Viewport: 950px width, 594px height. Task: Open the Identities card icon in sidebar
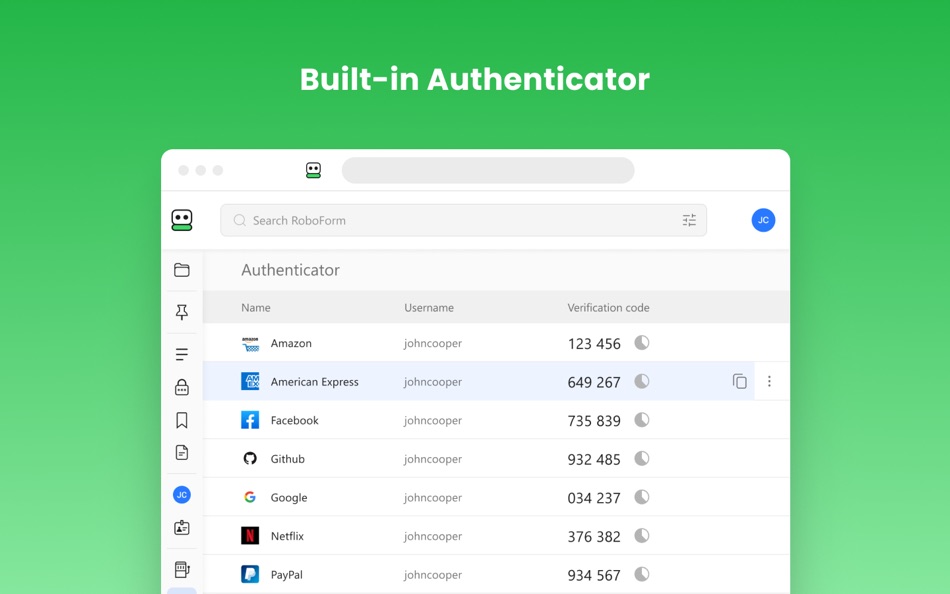tap(182, 527)
